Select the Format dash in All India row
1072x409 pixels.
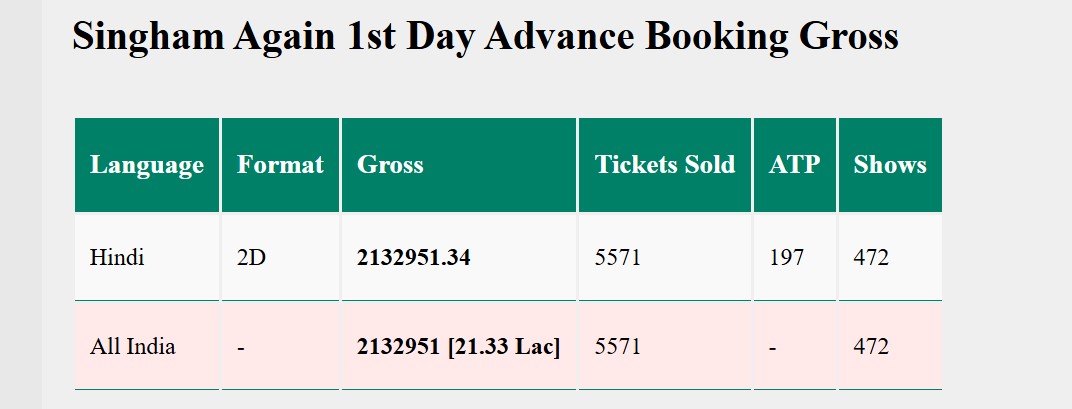[240, 347]
